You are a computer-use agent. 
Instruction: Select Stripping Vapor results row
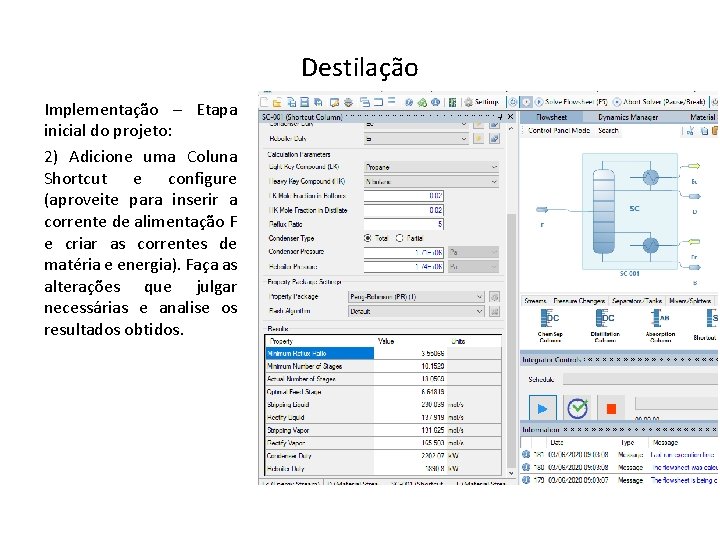[x=383, y=431]
